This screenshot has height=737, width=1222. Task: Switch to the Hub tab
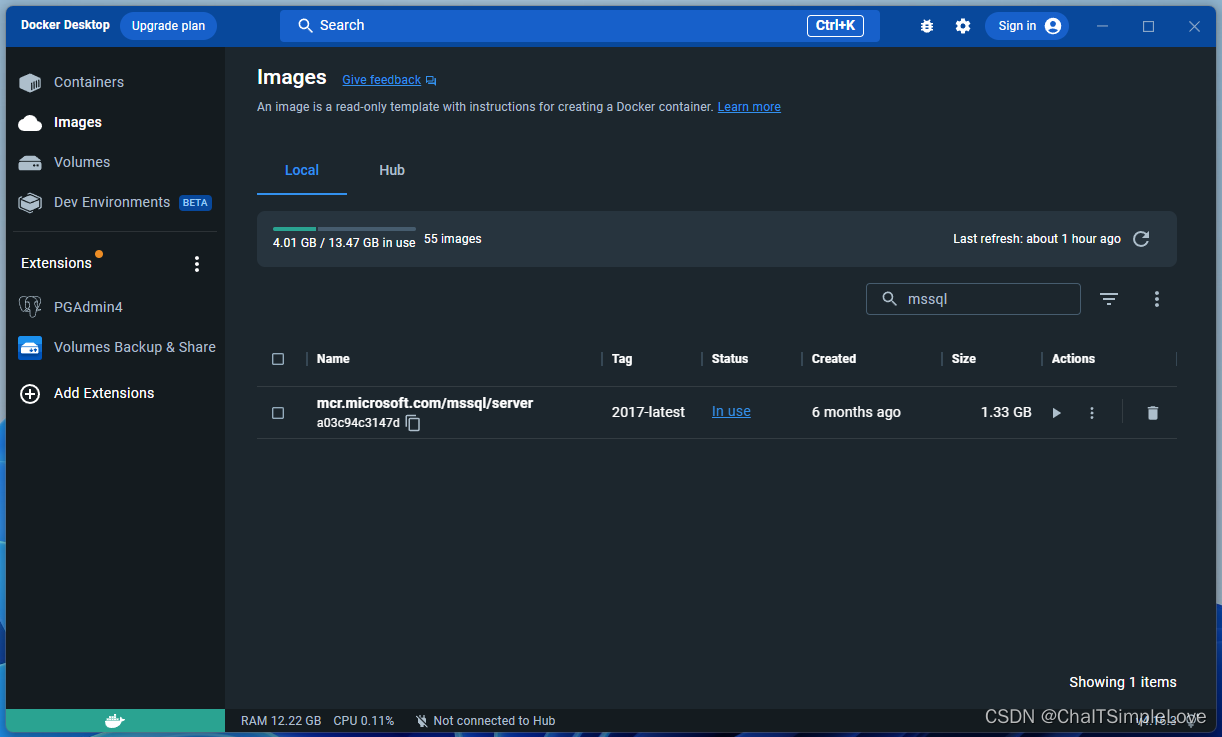tap(392, 171)
